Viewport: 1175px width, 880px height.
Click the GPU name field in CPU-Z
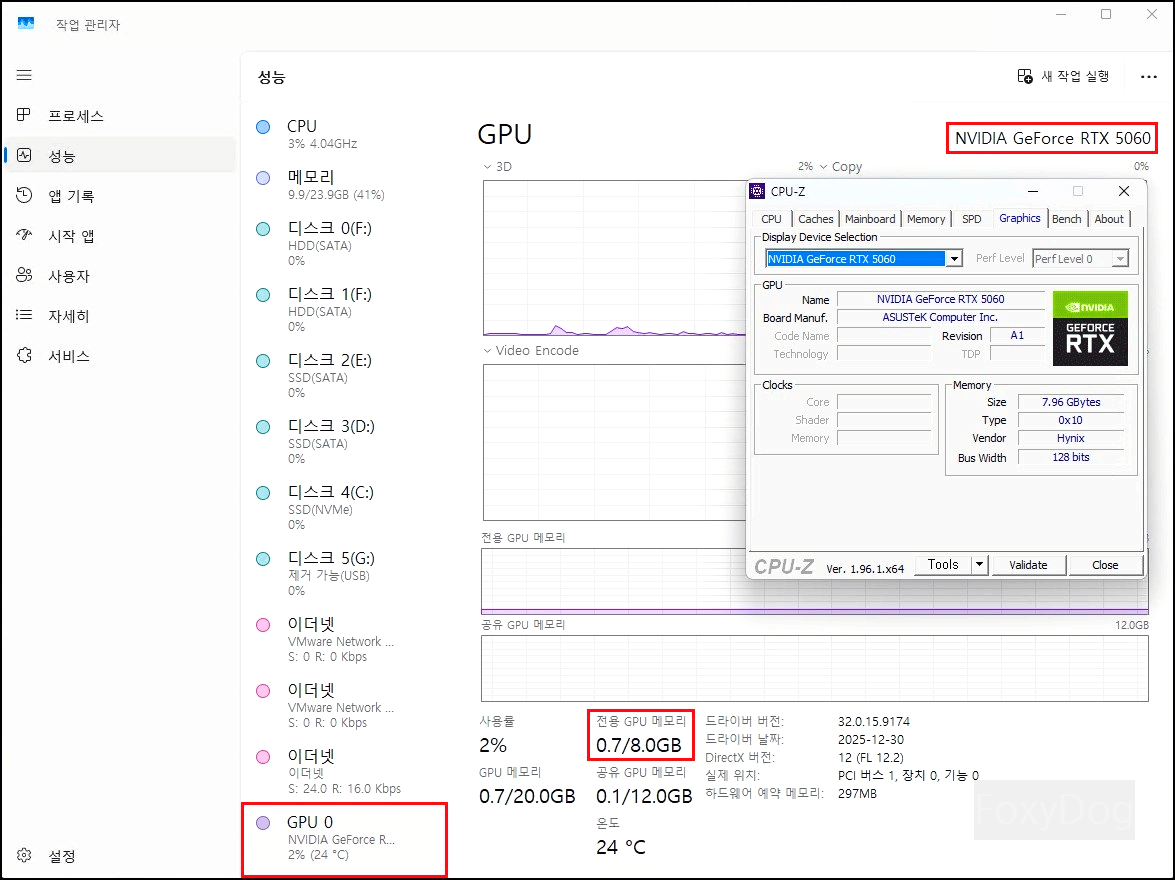pyautogui.click(x=940, y=299)
